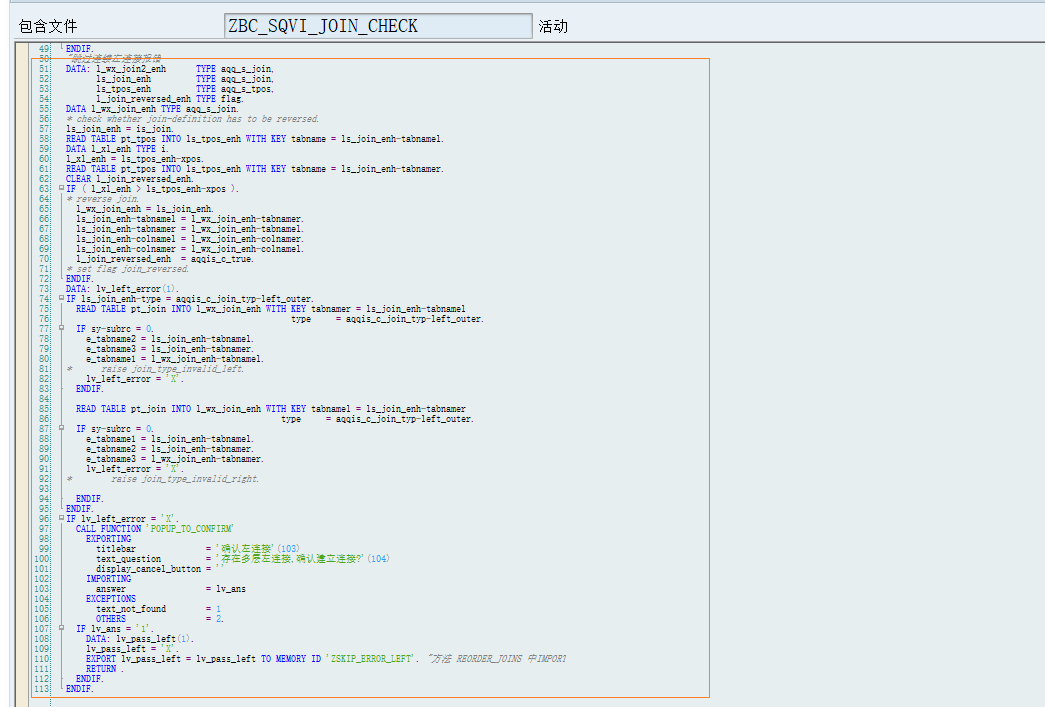Click the ZBC_SQVI_JOIN_CHECK include name field

click(x=378, y=26)
